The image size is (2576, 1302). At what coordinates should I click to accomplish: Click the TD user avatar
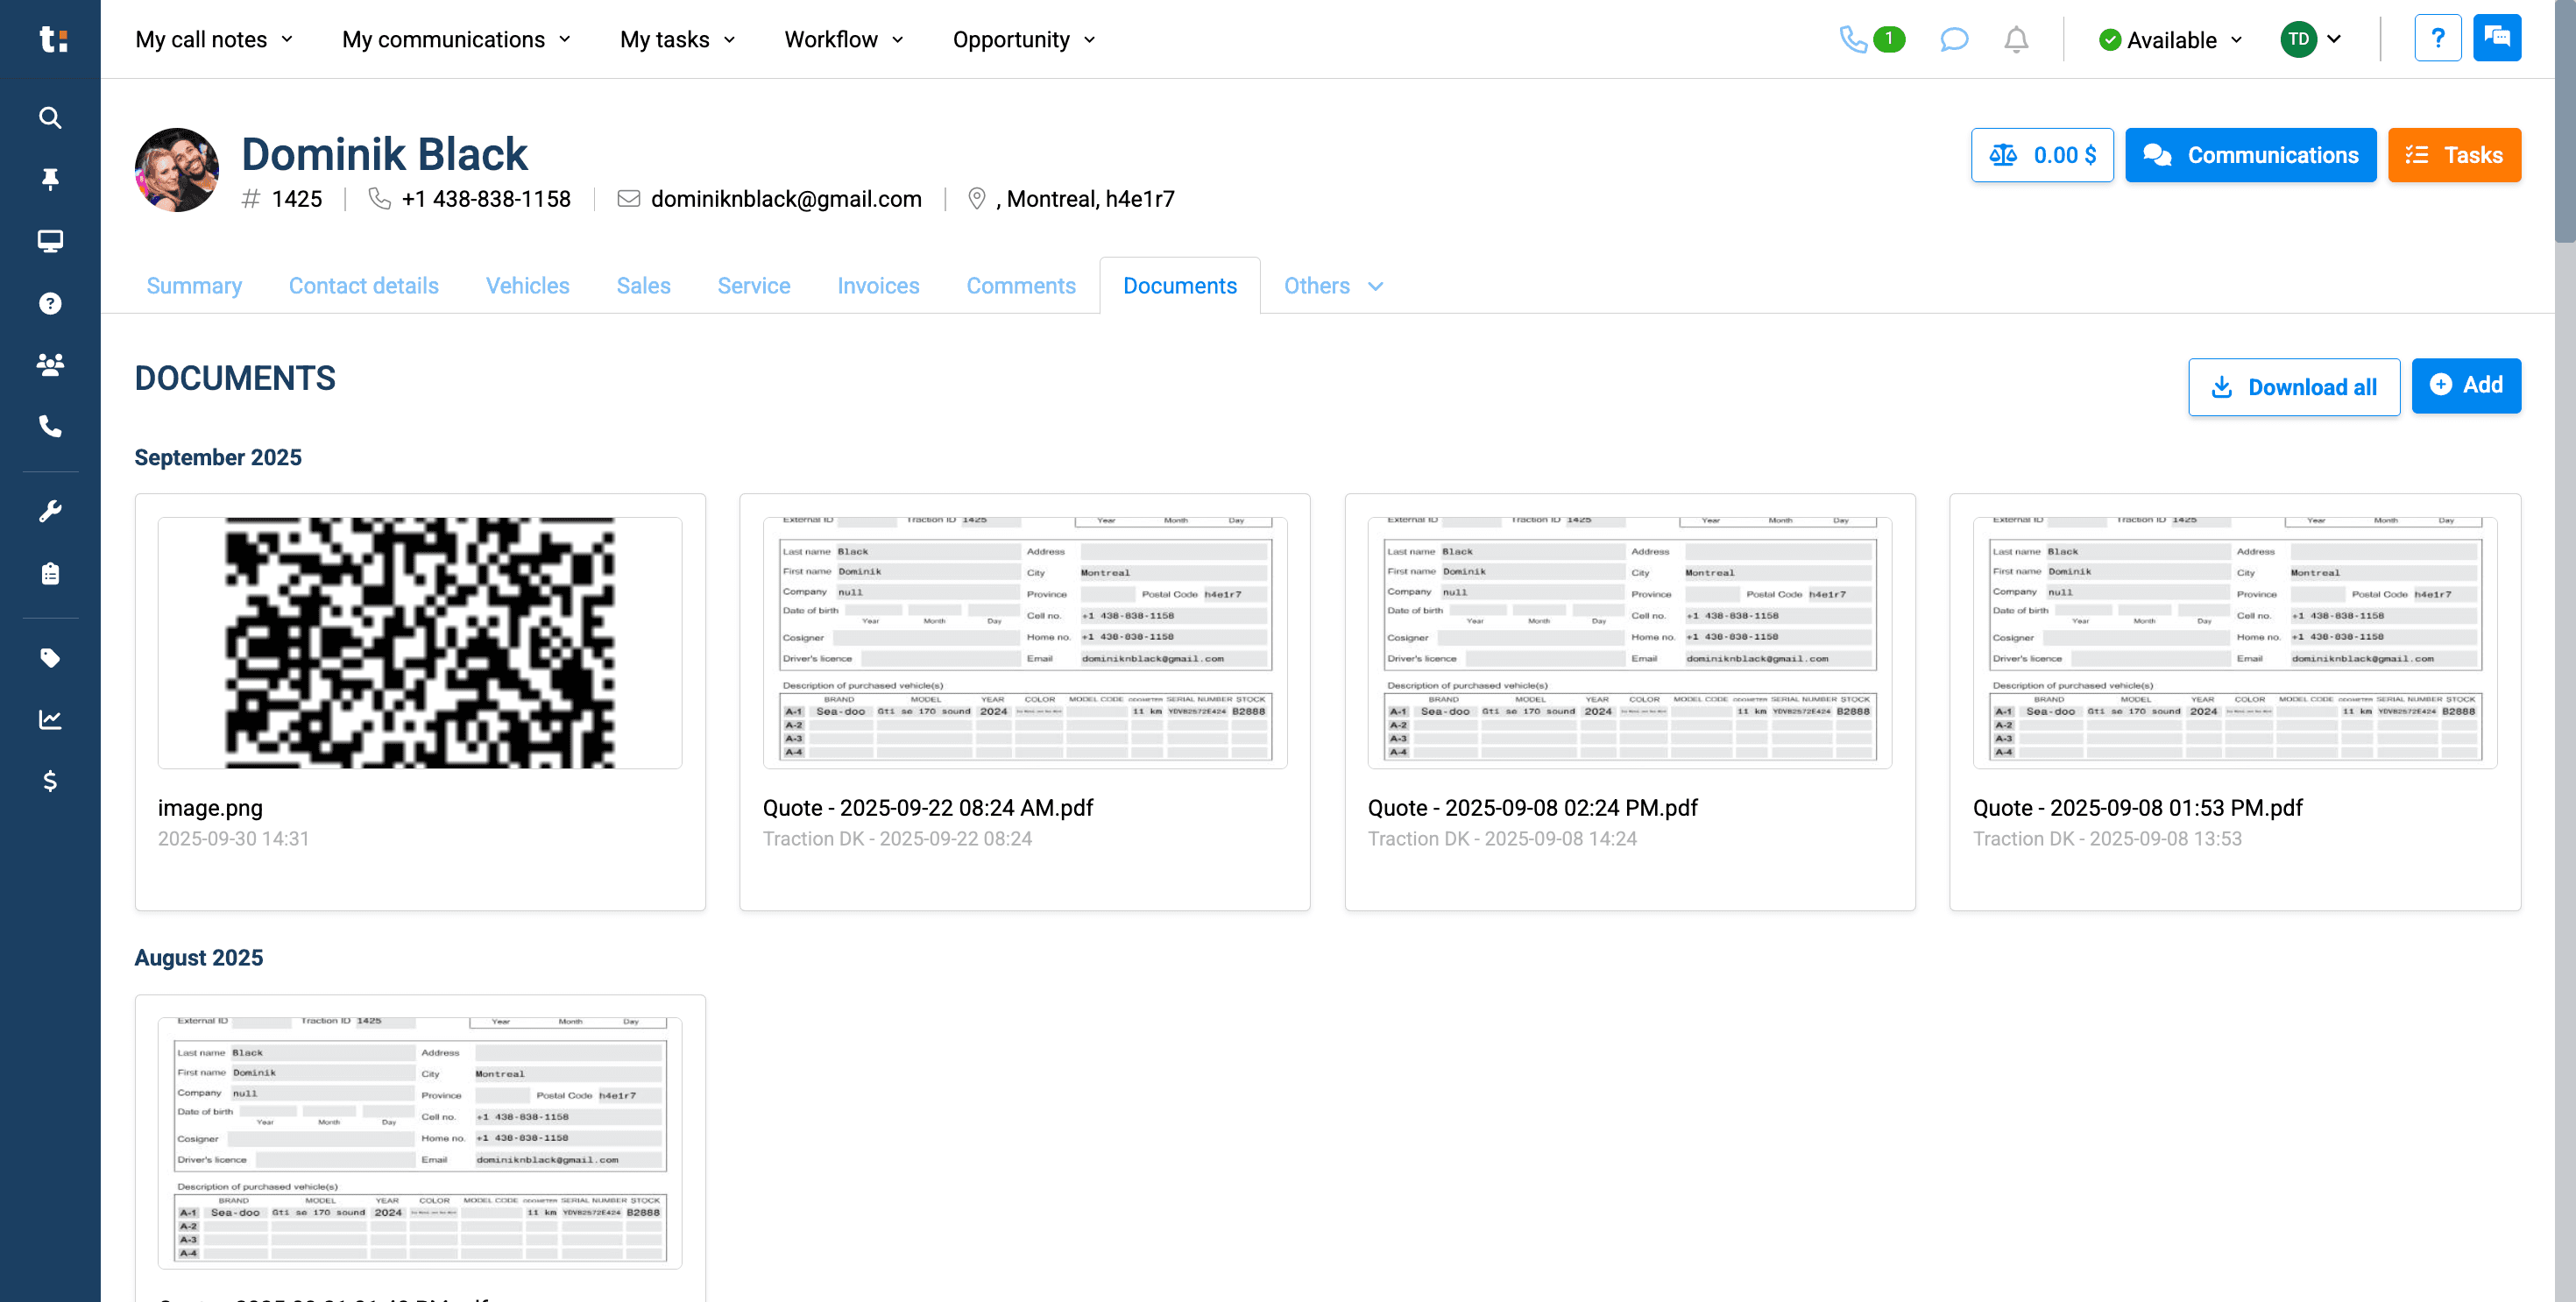pos(2299,39)
